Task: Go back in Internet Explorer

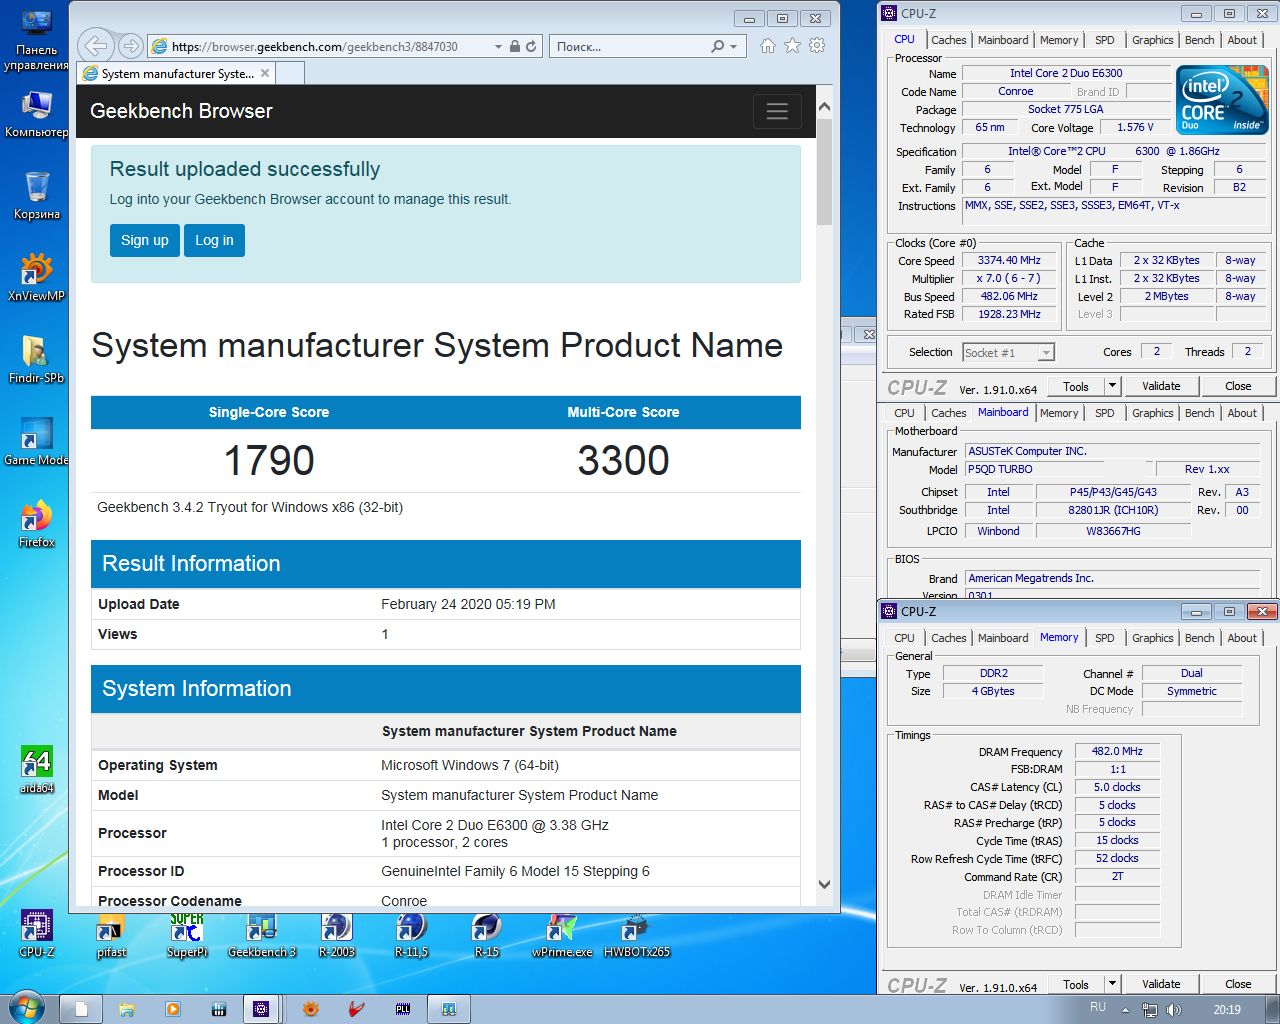Action: 96,45
